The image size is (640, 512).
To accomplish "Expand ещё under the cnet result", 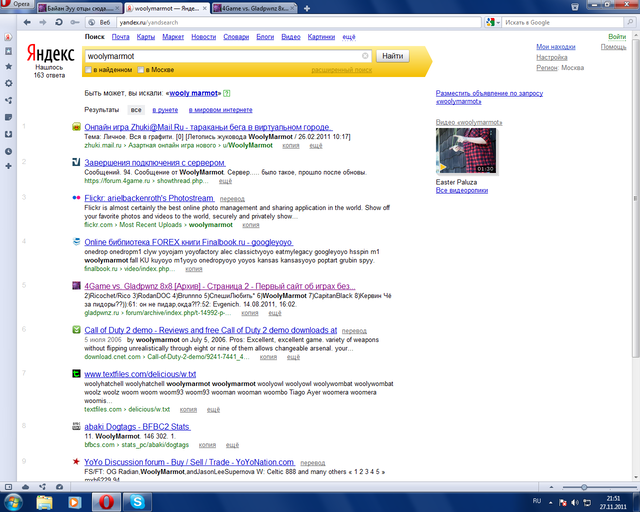I will coord(293,357).
